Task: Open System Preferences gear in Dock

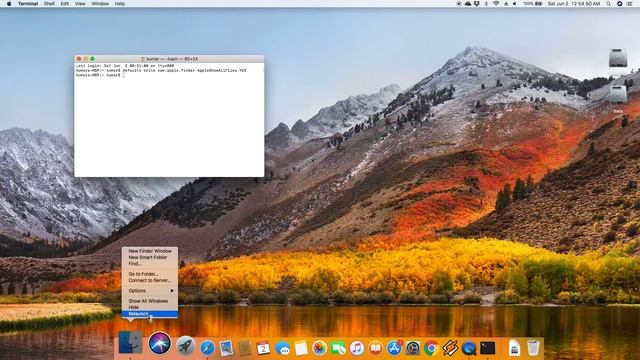Action: click(x=413, y=348)
